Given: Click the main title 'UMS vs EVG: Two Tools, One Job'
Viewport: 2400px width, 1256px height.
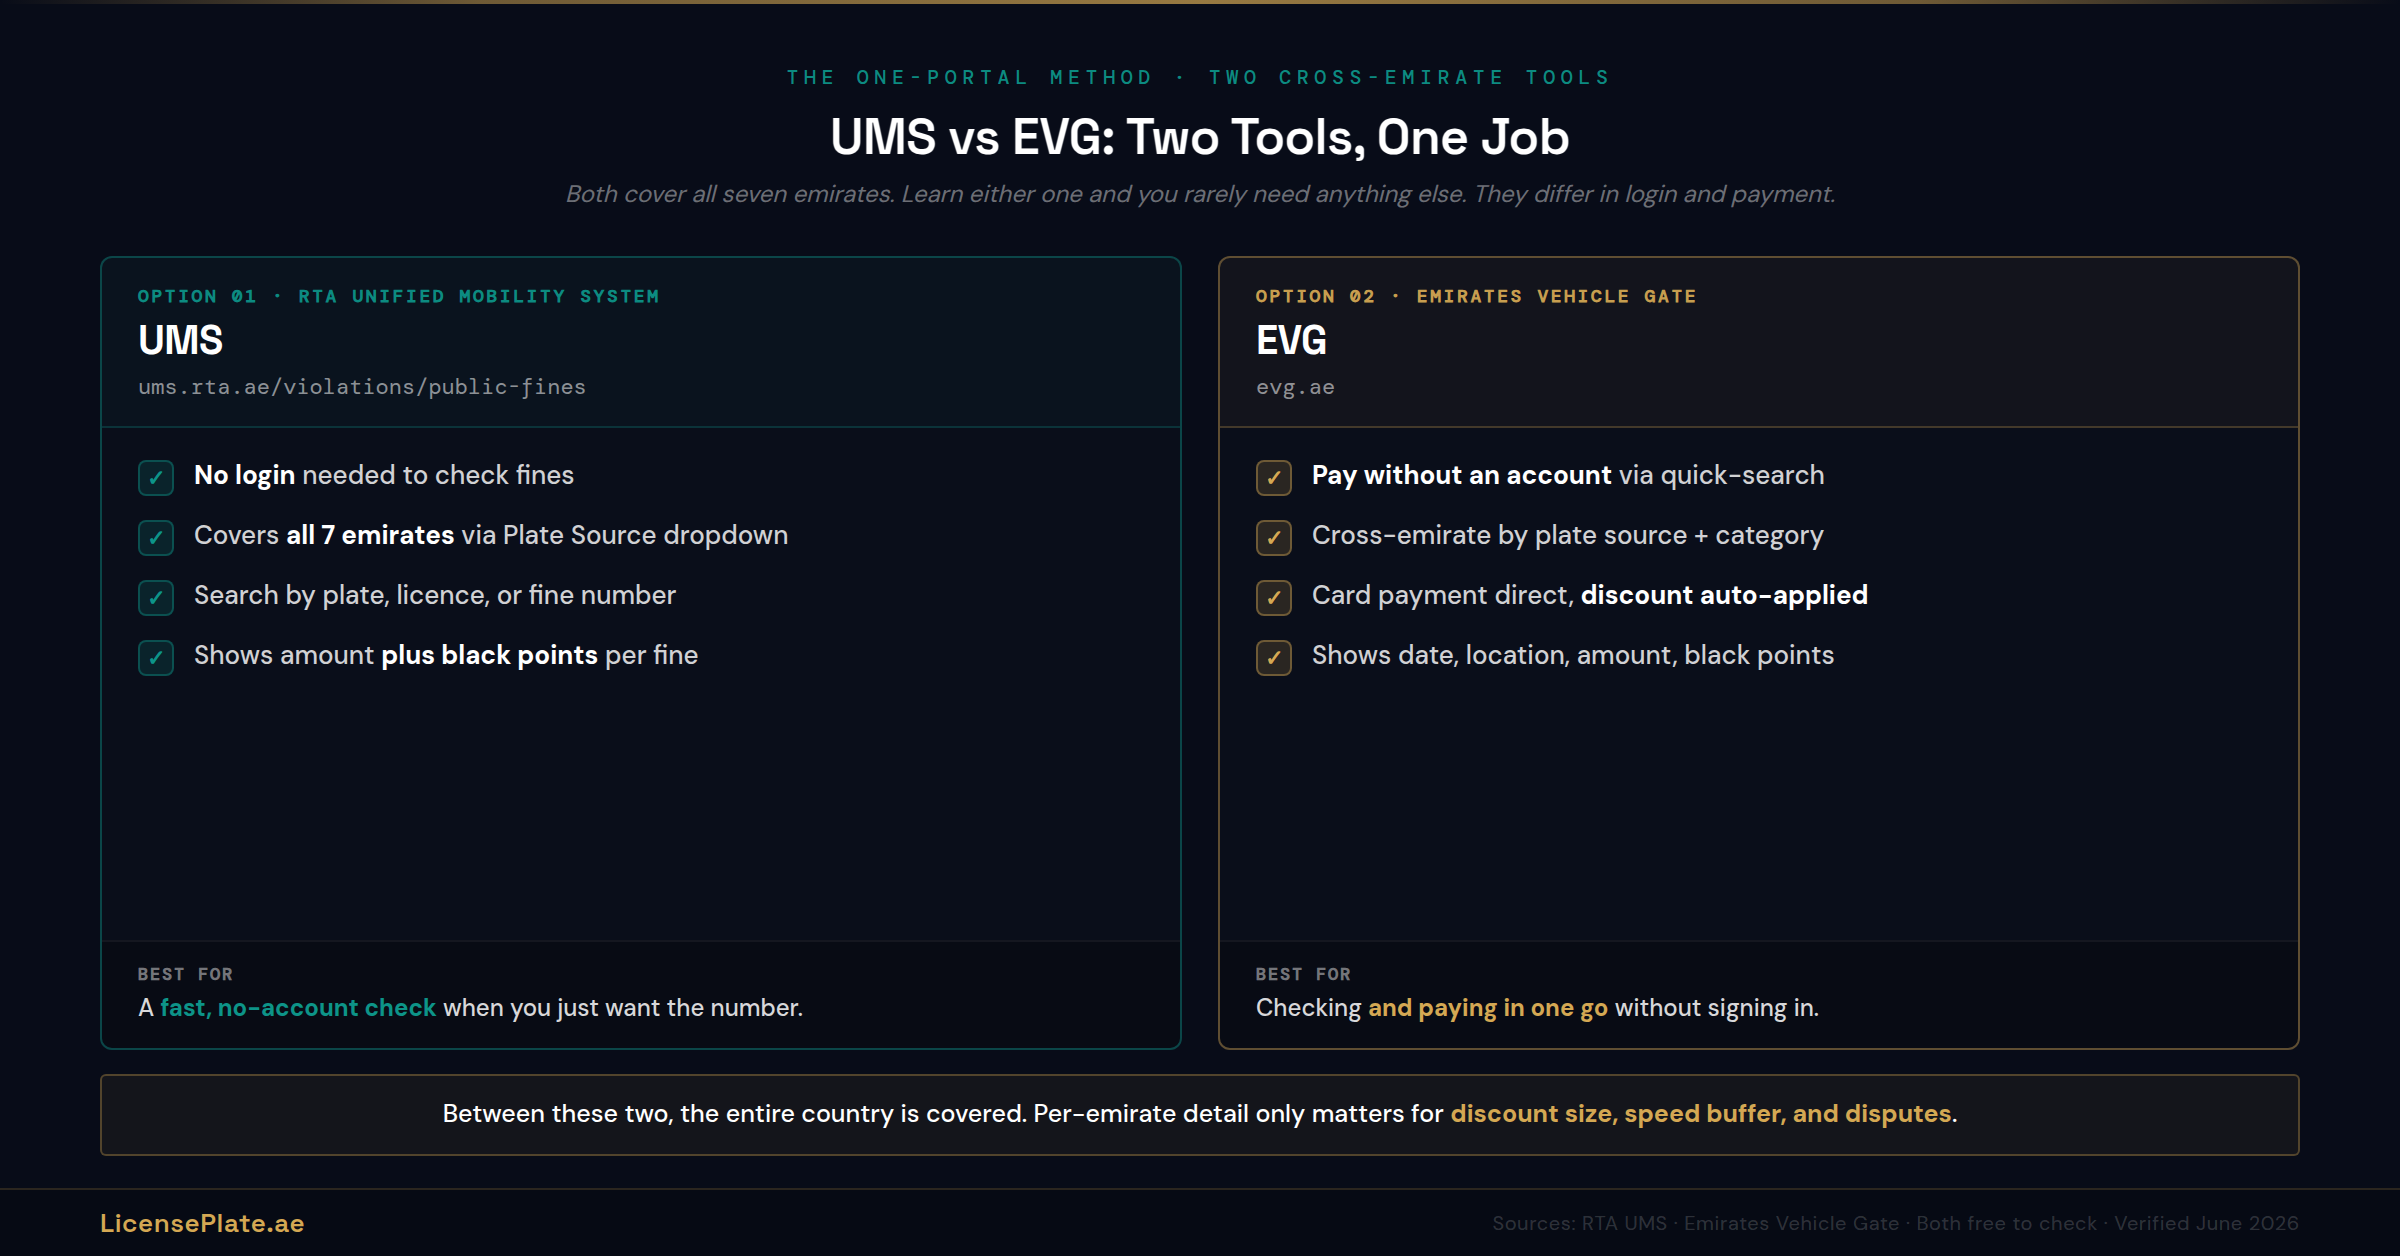Looking at the screenshot, I should pyautogui.click(x=1200, y=137).
